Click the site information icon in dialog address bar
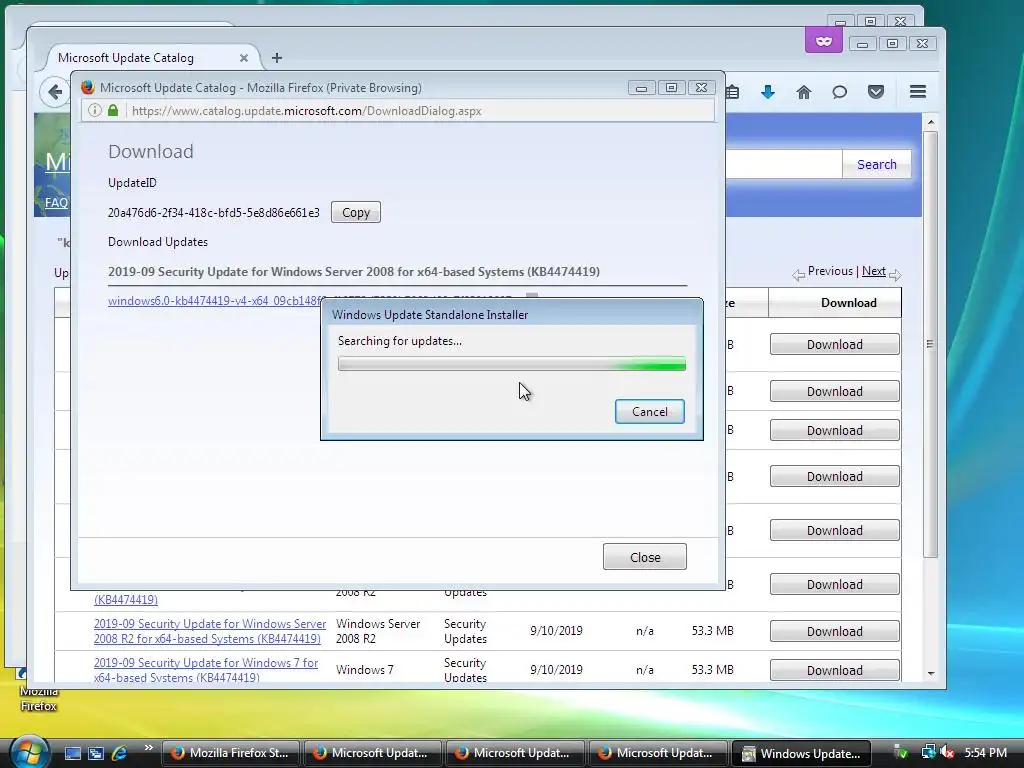This screenshot has height=768, width=1024. pos(94,110)
